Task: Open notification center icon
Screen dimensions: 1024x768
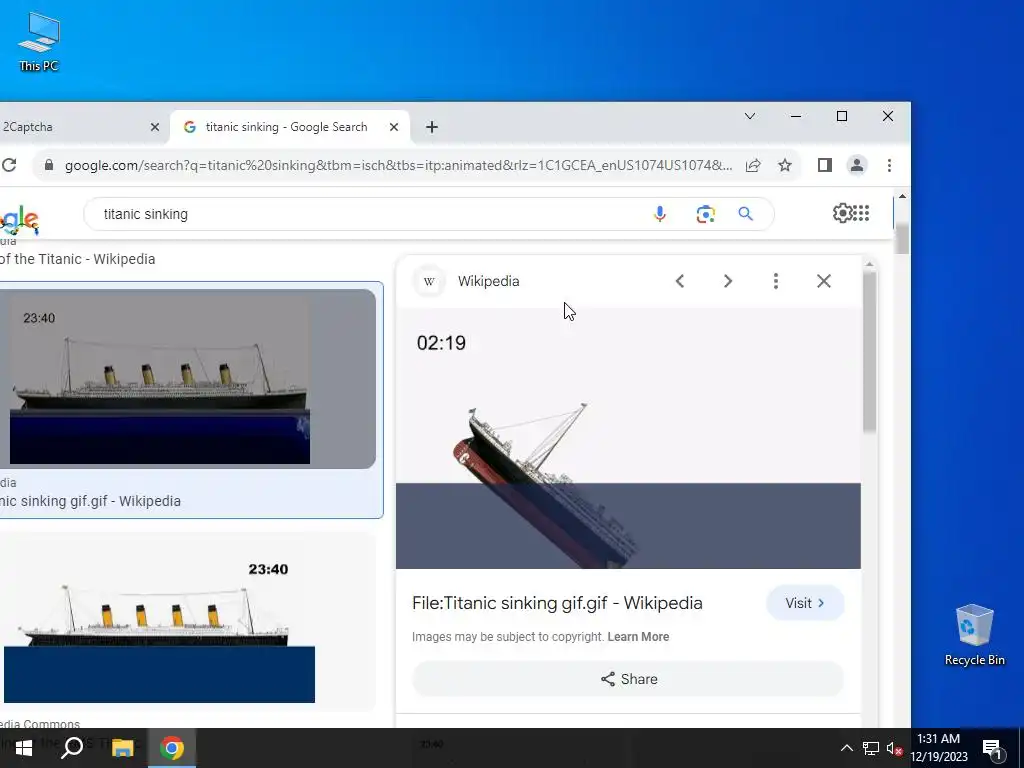Action: coord(992,749)
